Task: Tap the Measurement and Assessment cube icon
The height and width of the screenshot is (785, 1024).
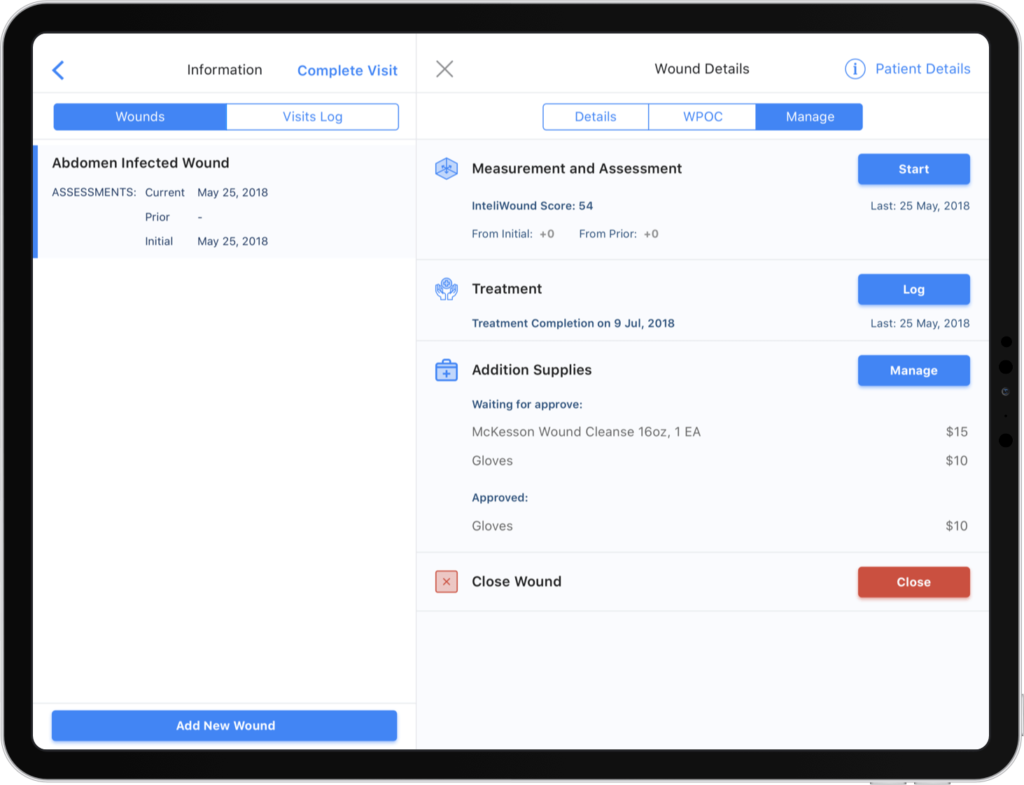Action: 447,168
